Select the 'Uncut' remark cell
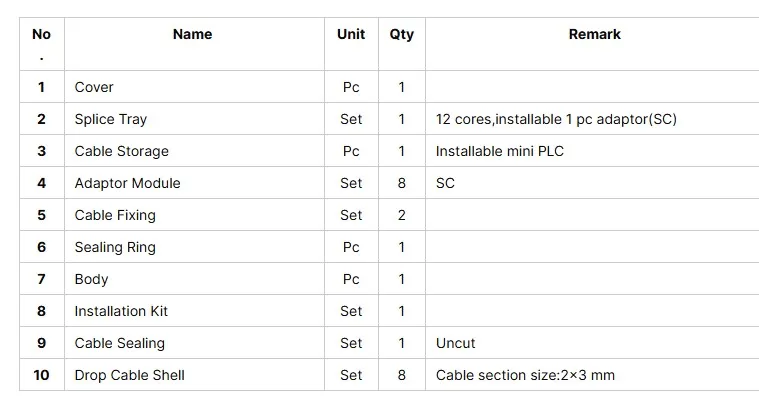 coord(456,343)
